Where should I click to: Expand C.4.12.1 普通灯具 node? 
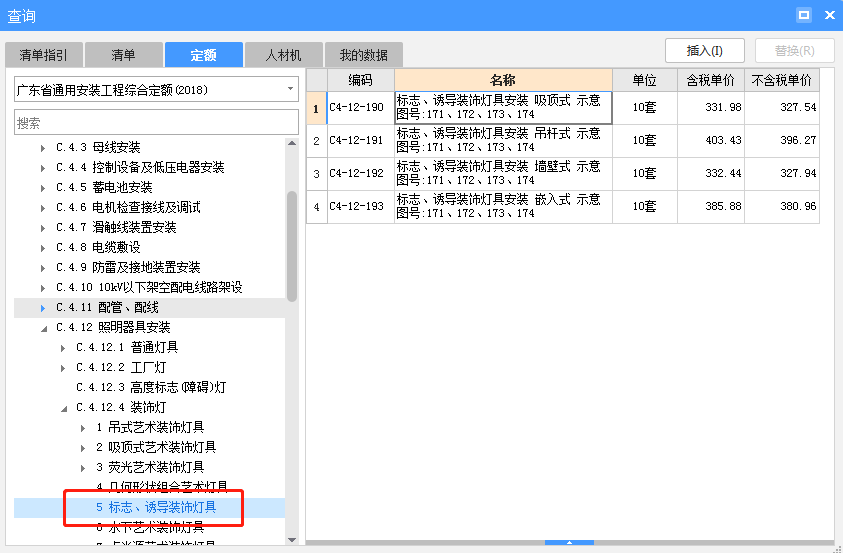coord(63,348)
